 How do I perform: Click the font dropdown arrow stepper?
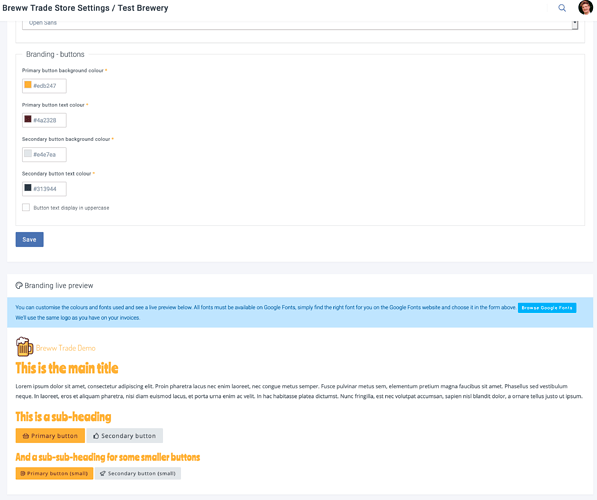click(575, 25)
